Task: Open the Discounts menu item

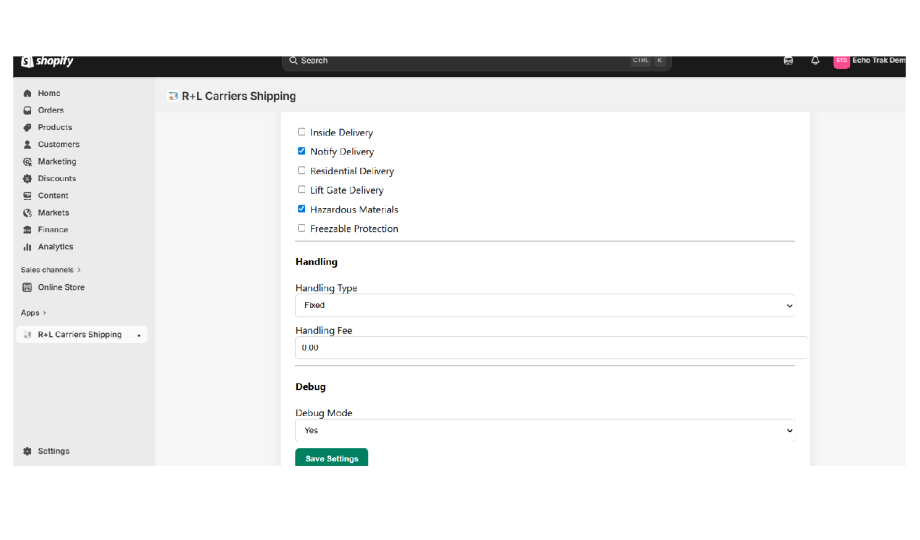Action: (57, 178)
